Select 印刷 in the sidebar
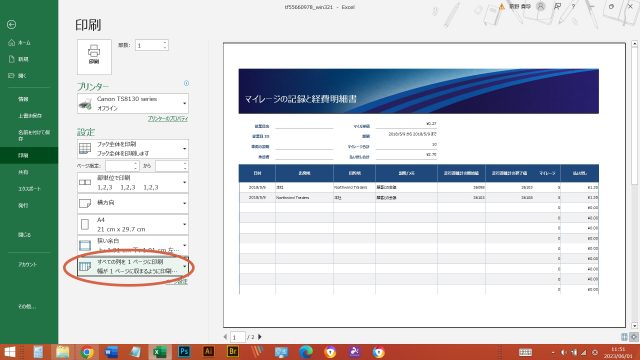 pos(29,155)
